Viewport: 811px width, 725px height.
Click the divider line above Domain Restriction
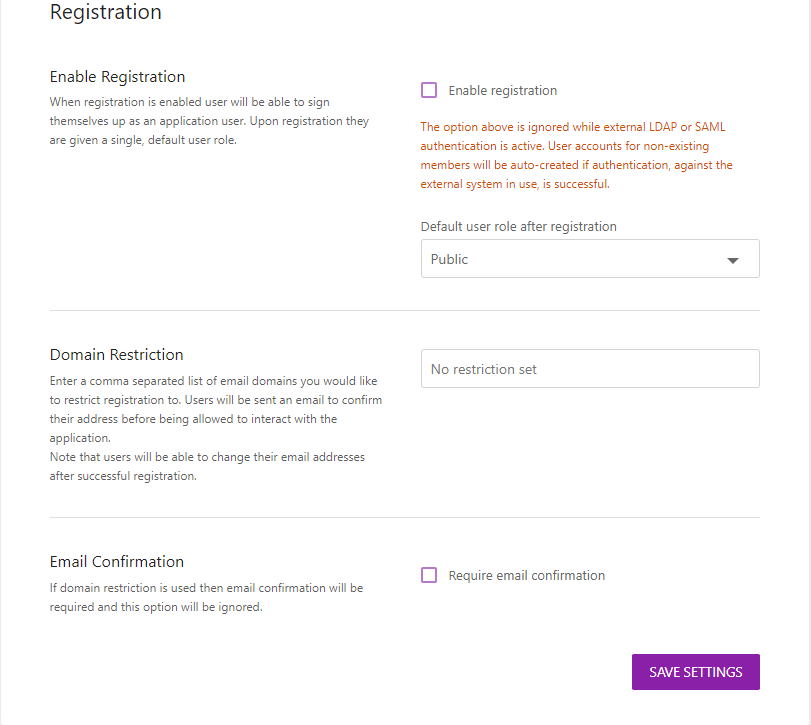coord(404,310)
